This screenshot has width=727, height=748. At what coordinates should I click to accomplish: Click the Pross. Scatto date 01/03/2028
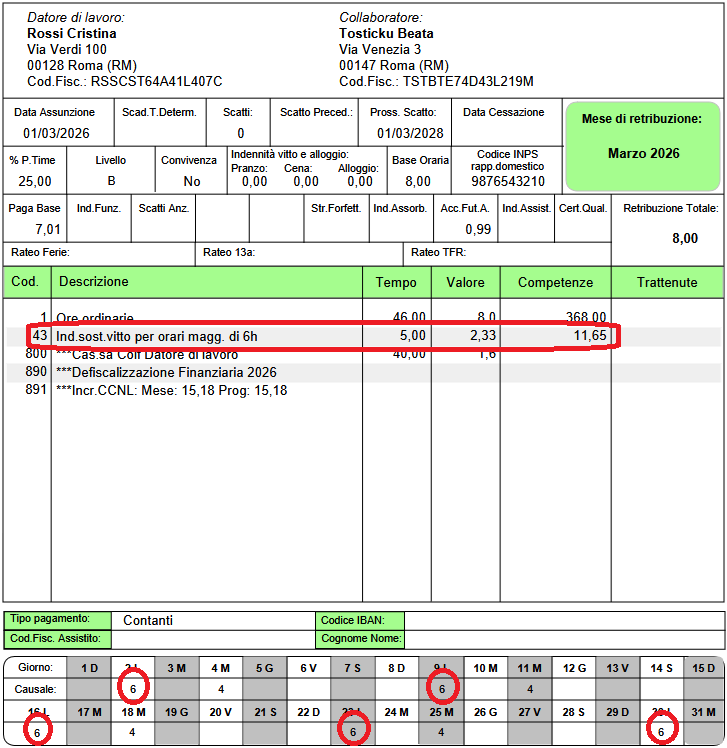[x=410, y=133]
